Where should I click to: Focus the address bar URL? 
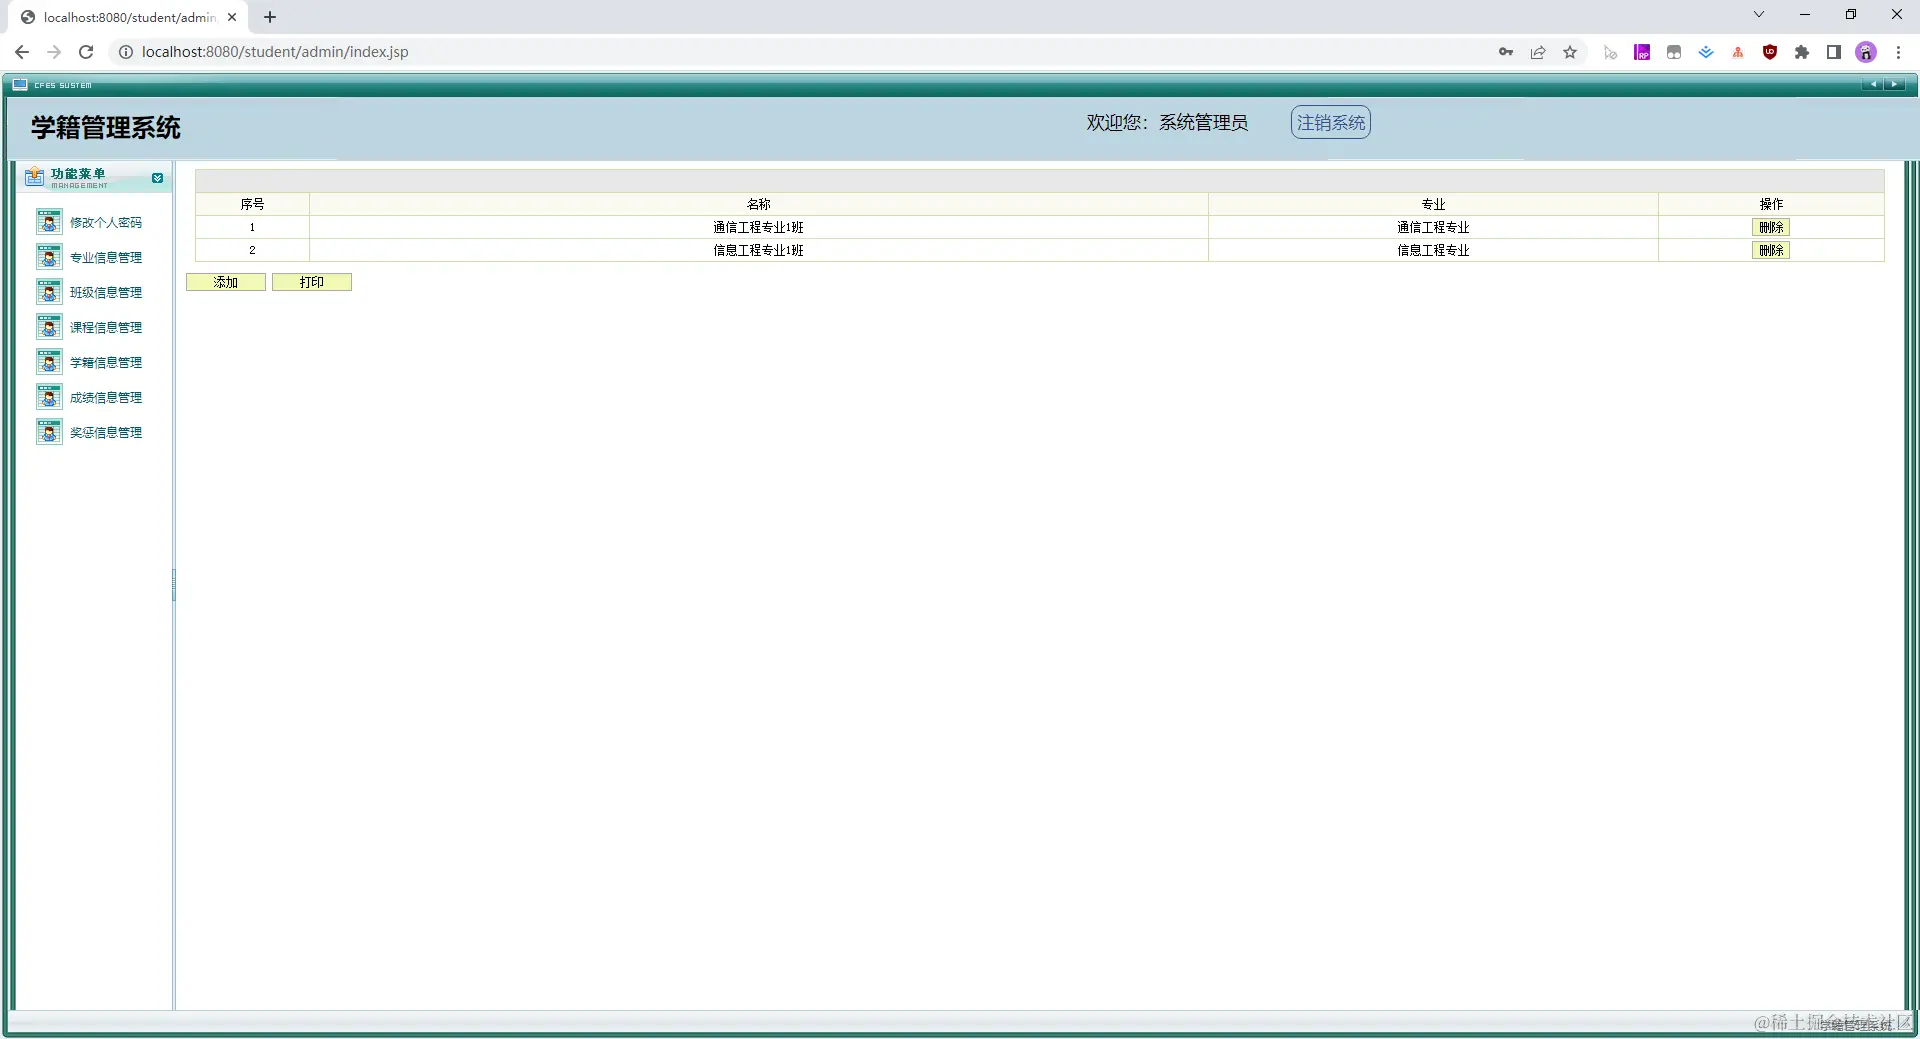[x=275, y=52]
